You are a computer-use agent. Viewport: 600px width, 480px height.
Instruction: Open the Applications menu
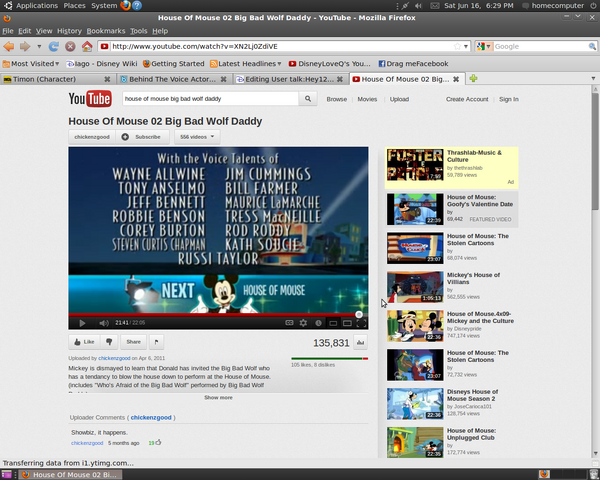pos(37,5)
